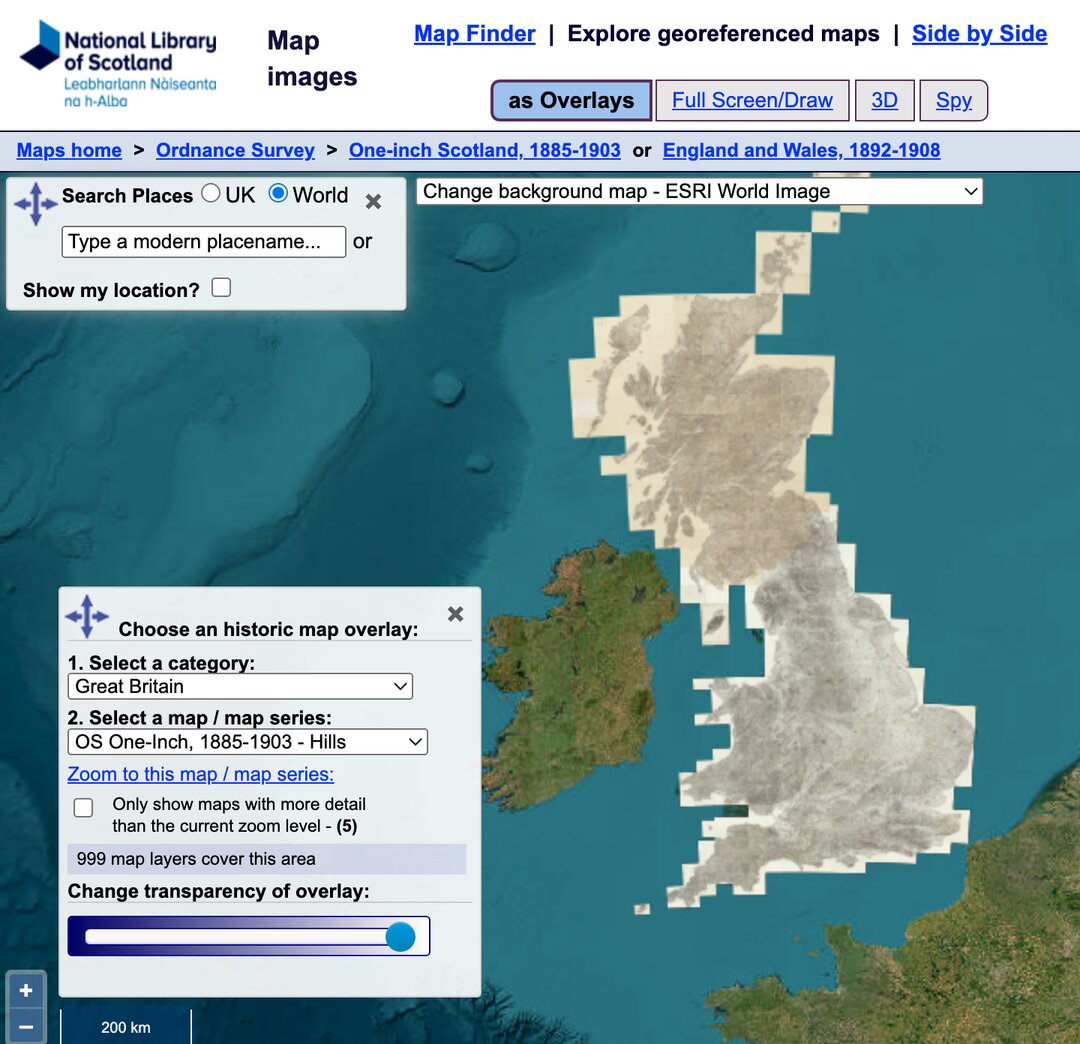
Task: Enable the Show my location checkbox
Action: [x=221, y=287]
